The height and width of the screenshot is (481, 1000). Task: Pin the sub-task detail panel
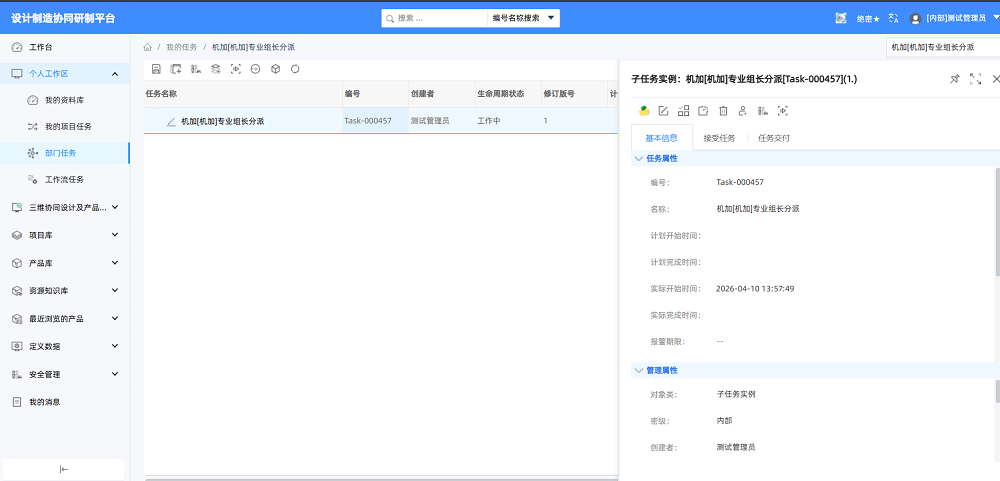(955, 79)
